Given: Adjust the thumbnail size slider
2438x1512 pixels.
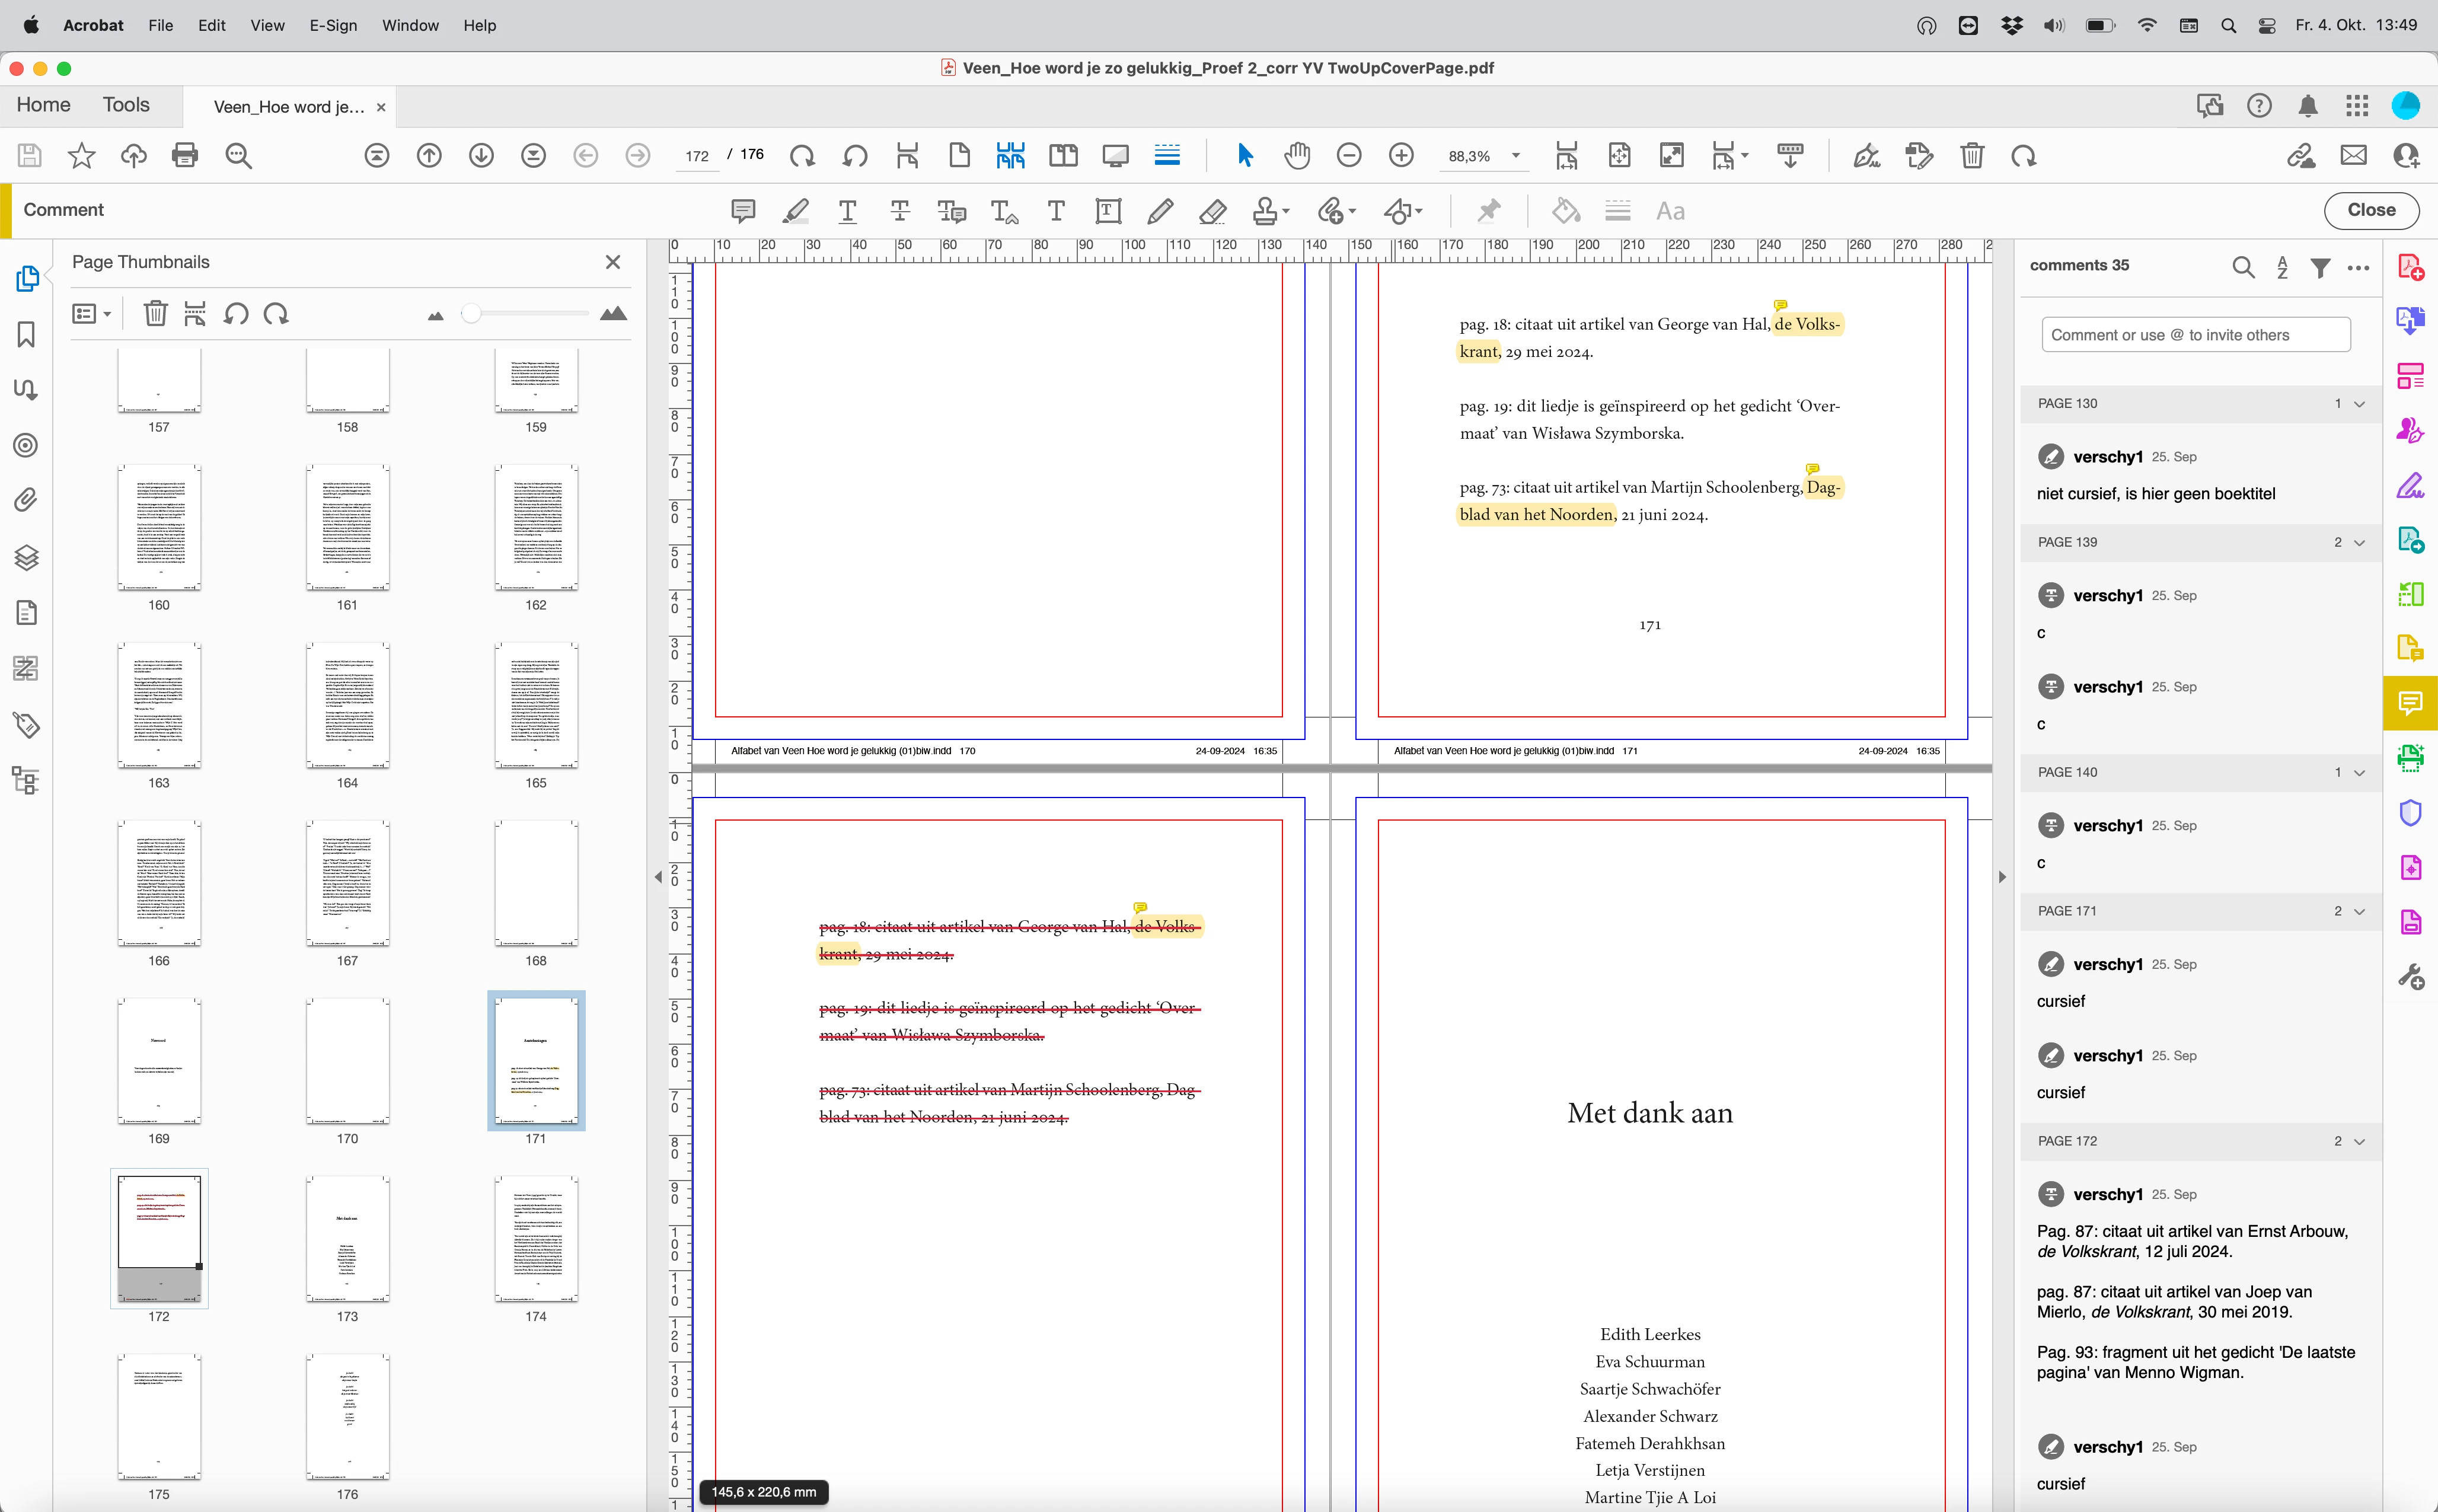Looking at the screenshot, I should [x=471, y=314].
